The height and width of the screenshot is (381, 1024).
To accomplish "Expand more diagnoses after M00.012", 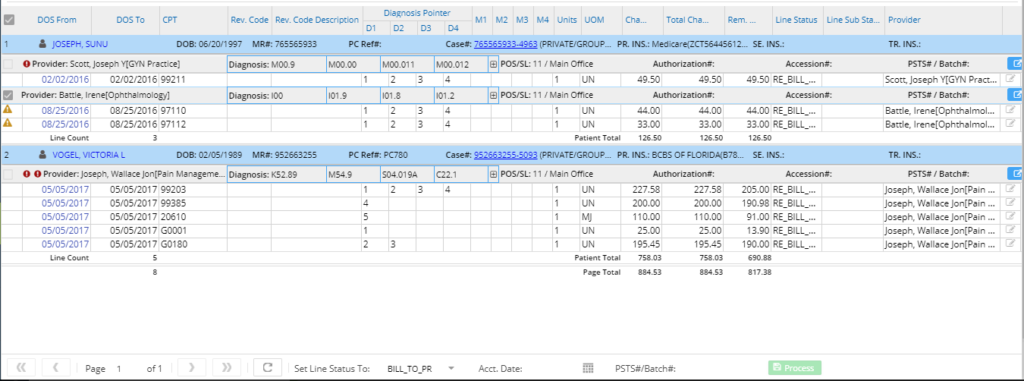I will 493,64.
